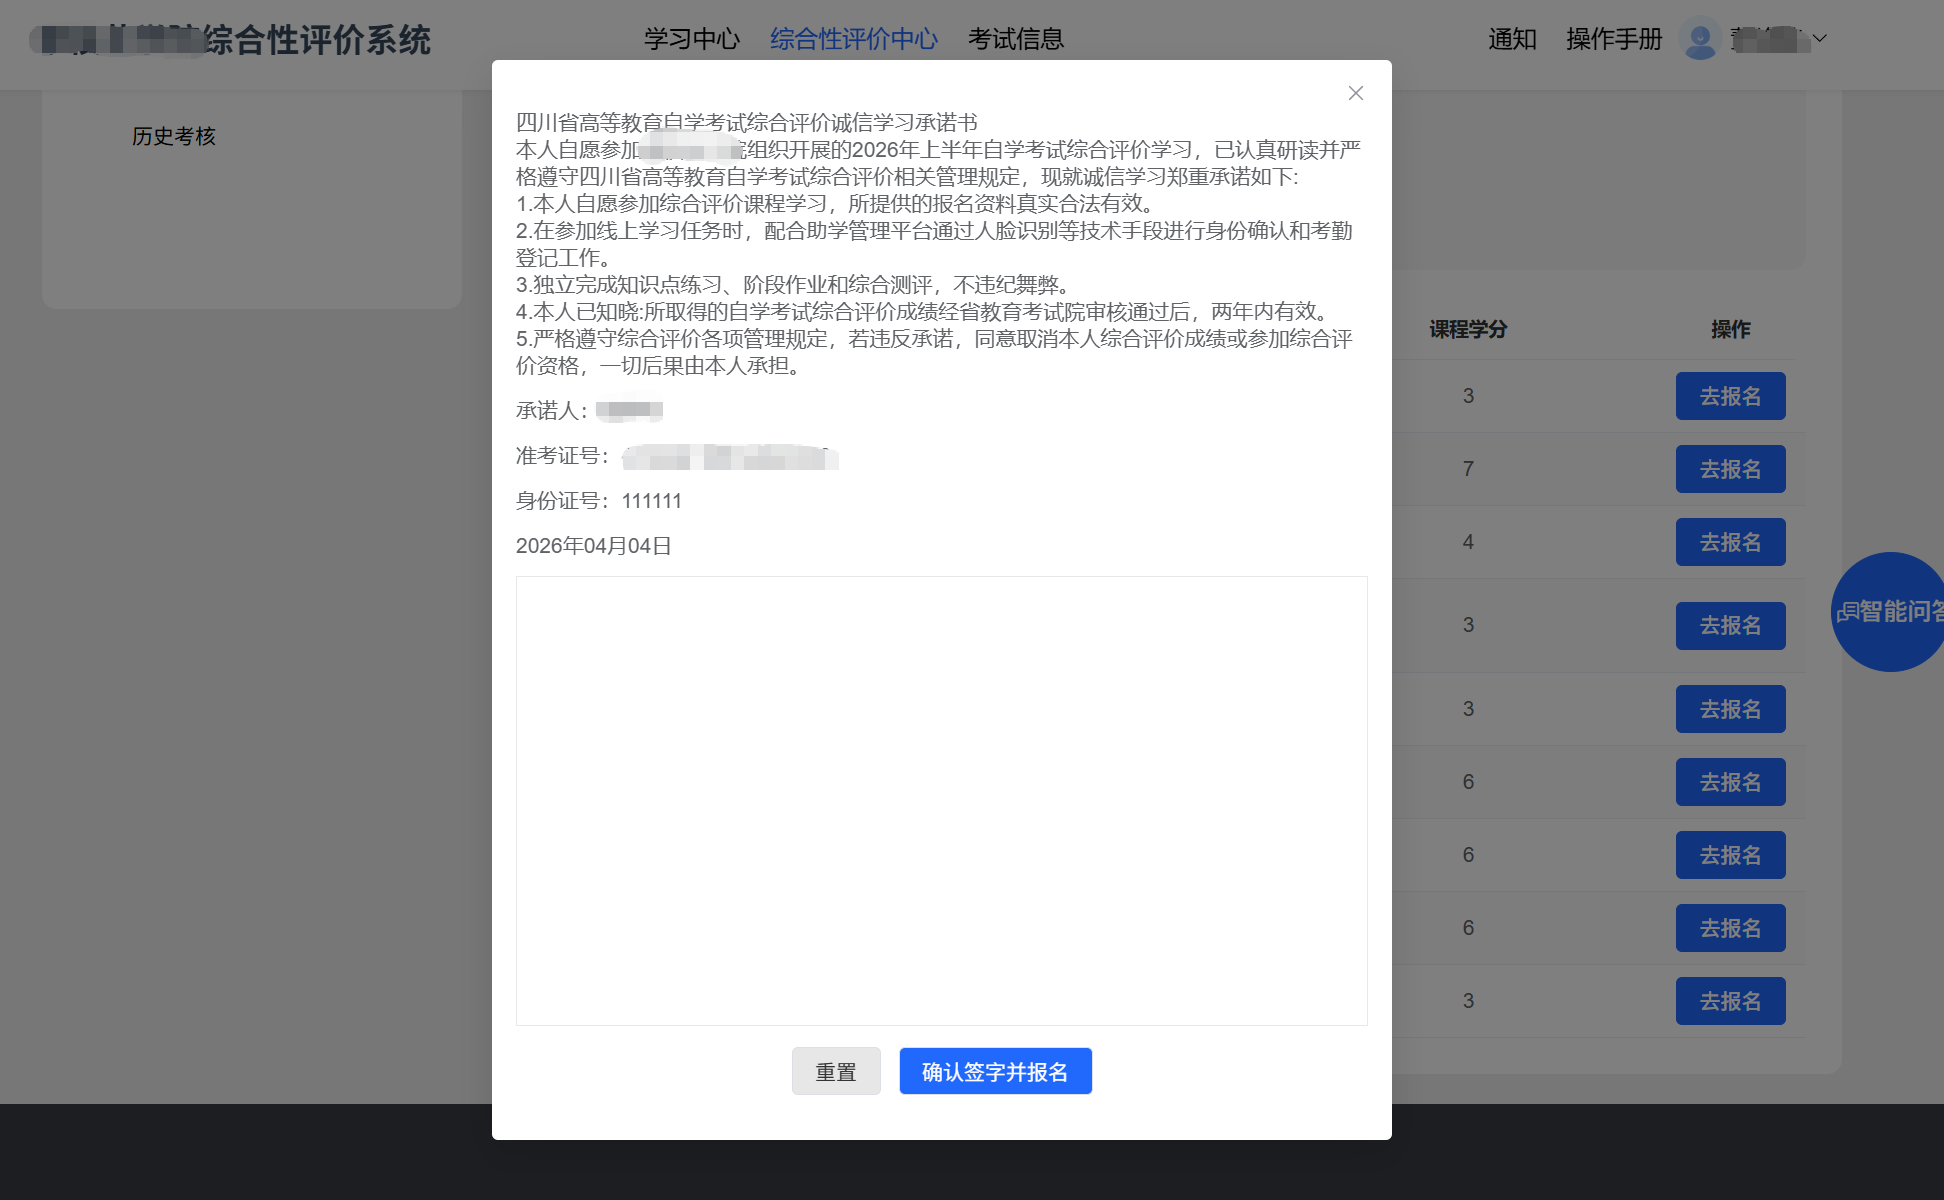Click 去报名 for the 7-credit course
1944x1200 pixels.
click(1730, 469)
